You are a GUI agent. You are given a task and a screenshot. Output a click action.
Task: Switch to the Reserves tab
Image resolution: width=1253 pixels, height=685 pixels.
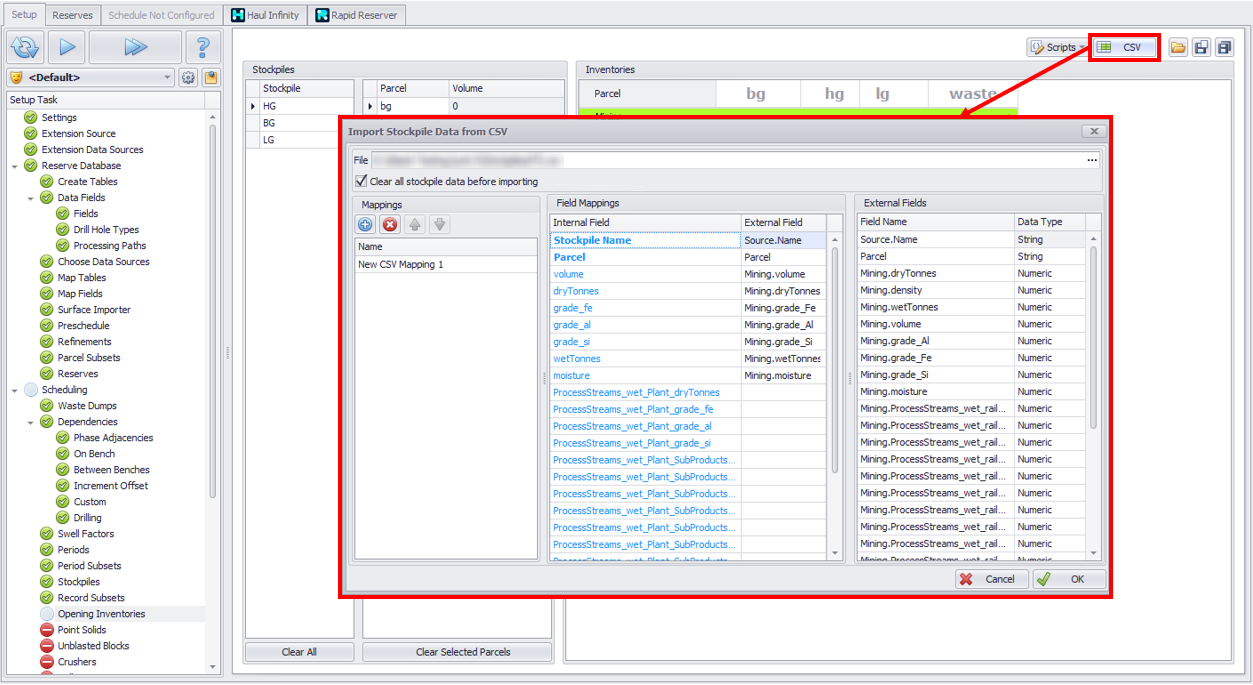pyautogui.click(x=72, y=15)
